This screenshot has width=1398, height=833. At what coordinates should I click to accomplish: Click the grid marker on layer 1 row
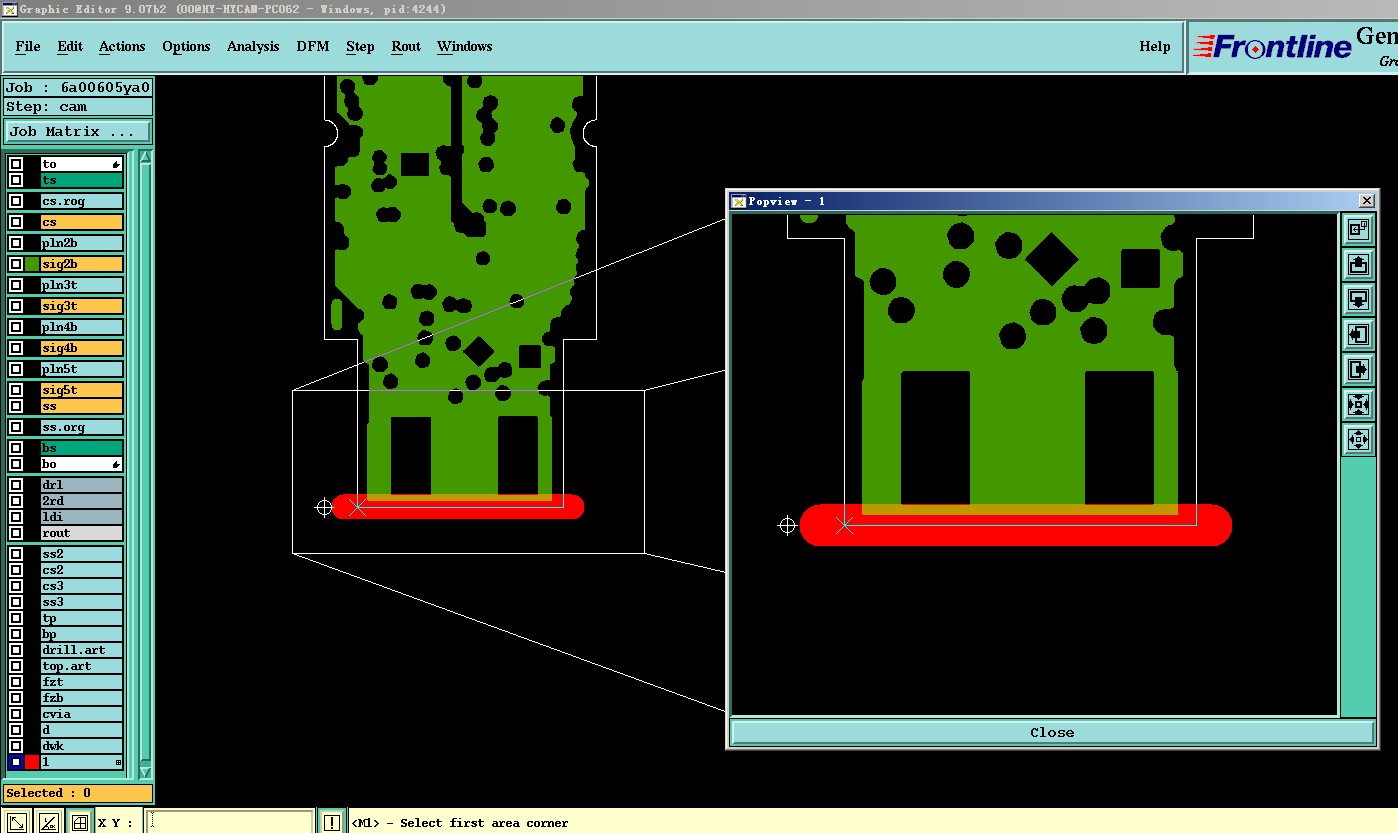(x=118, y=762)
